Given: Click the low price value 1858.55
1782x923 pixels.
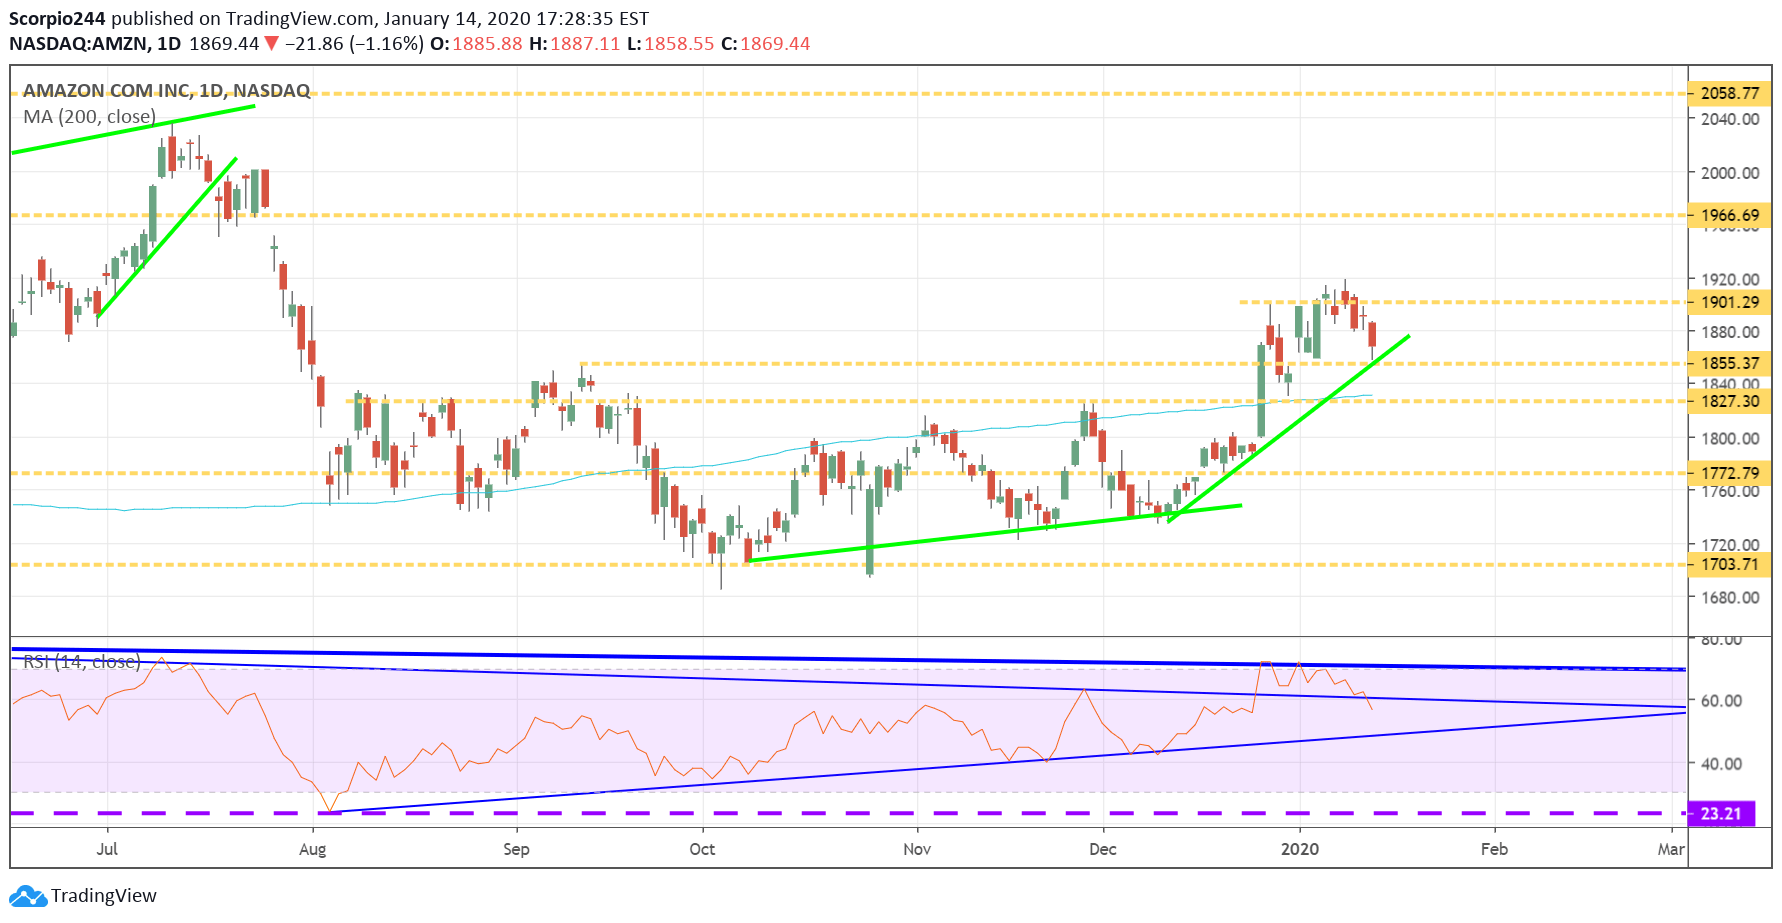Looking at the screenshot, I should [679, 44].
